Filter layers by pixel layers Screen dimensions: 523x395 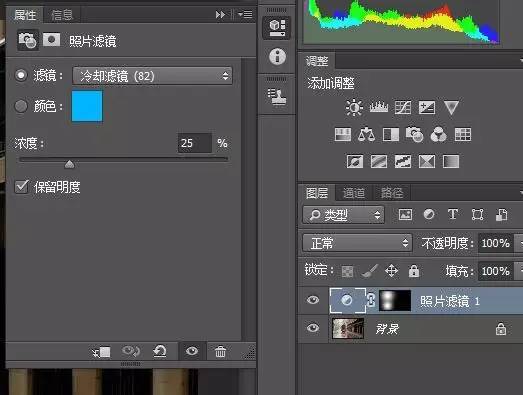[x=405, y=215]
